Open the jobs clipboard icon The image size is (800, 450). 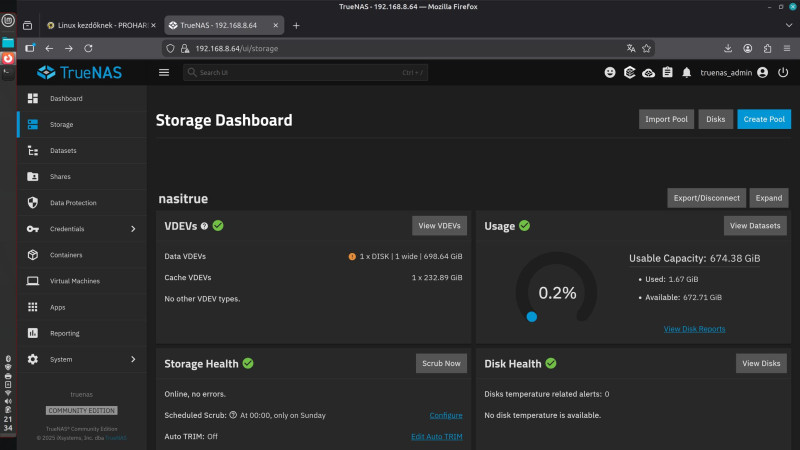click(x=667, y=72)
